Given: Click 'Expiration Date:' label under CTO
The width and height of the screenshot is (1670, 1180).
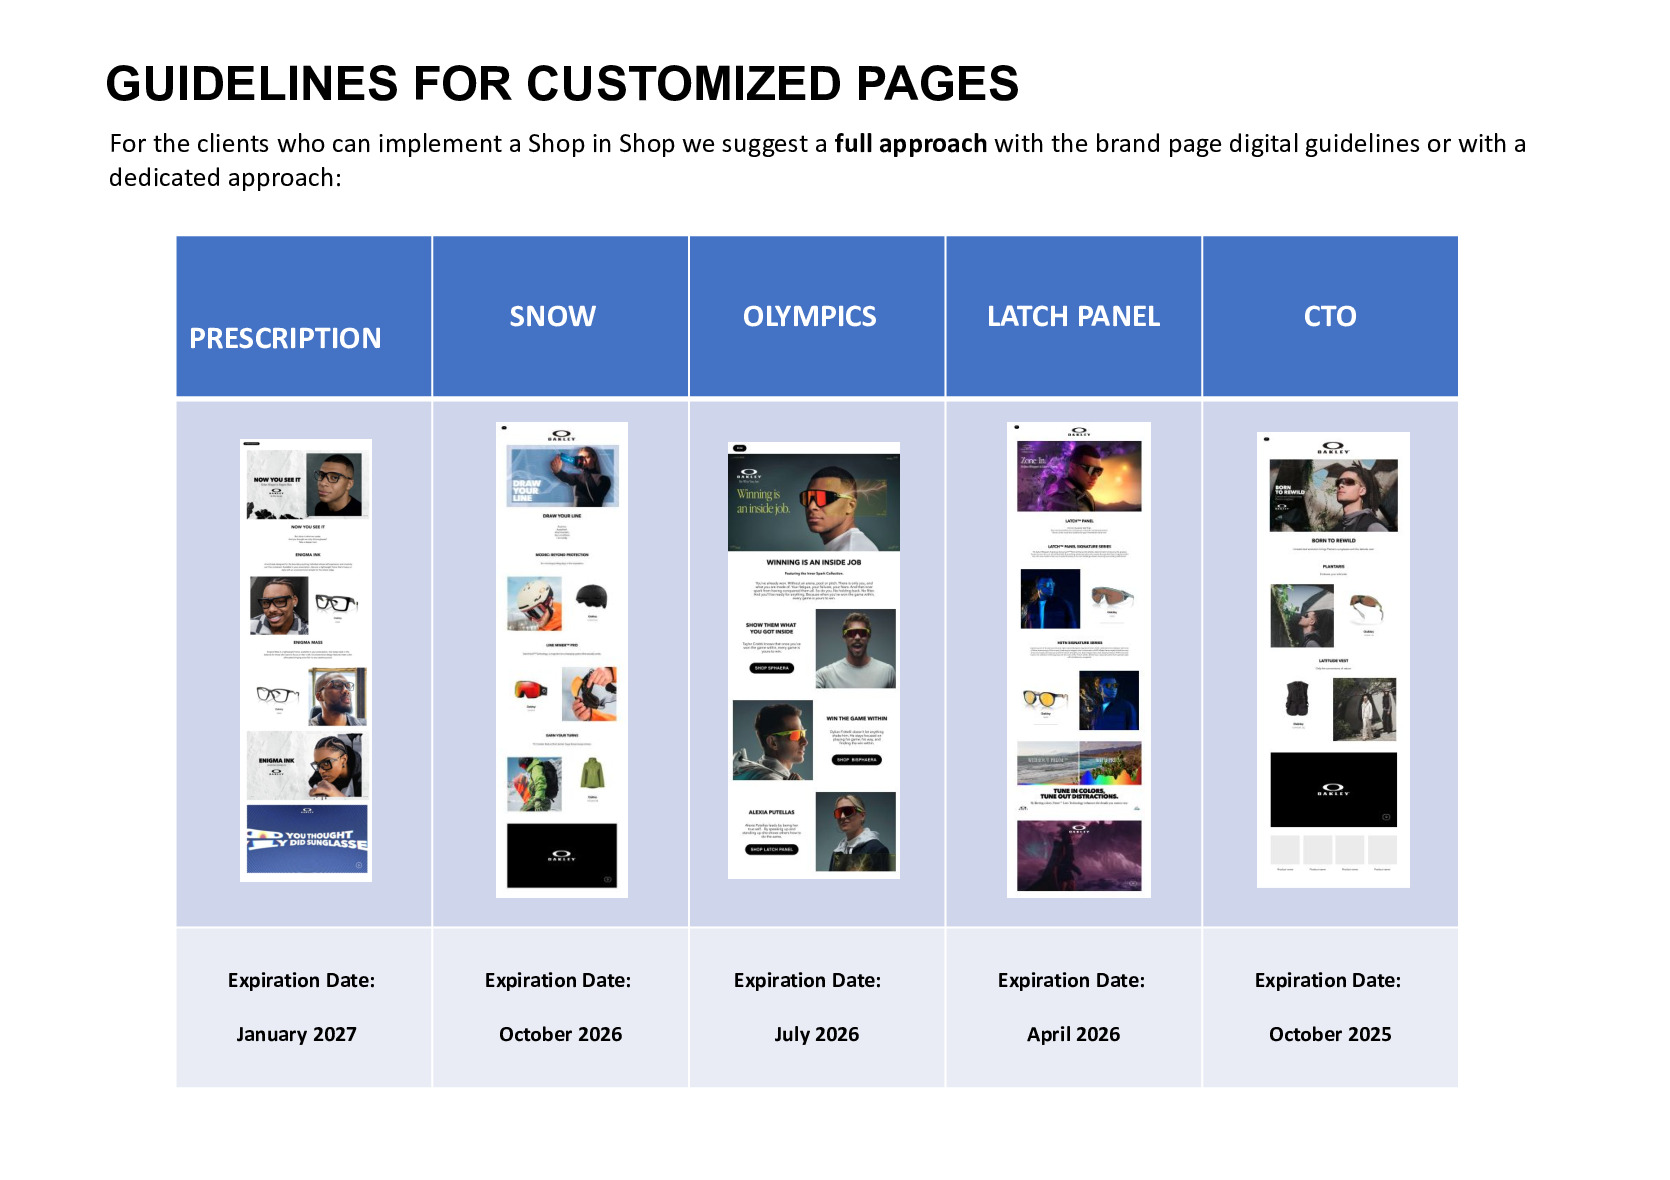Looking at the screenshot, I should coord(1328,980).
